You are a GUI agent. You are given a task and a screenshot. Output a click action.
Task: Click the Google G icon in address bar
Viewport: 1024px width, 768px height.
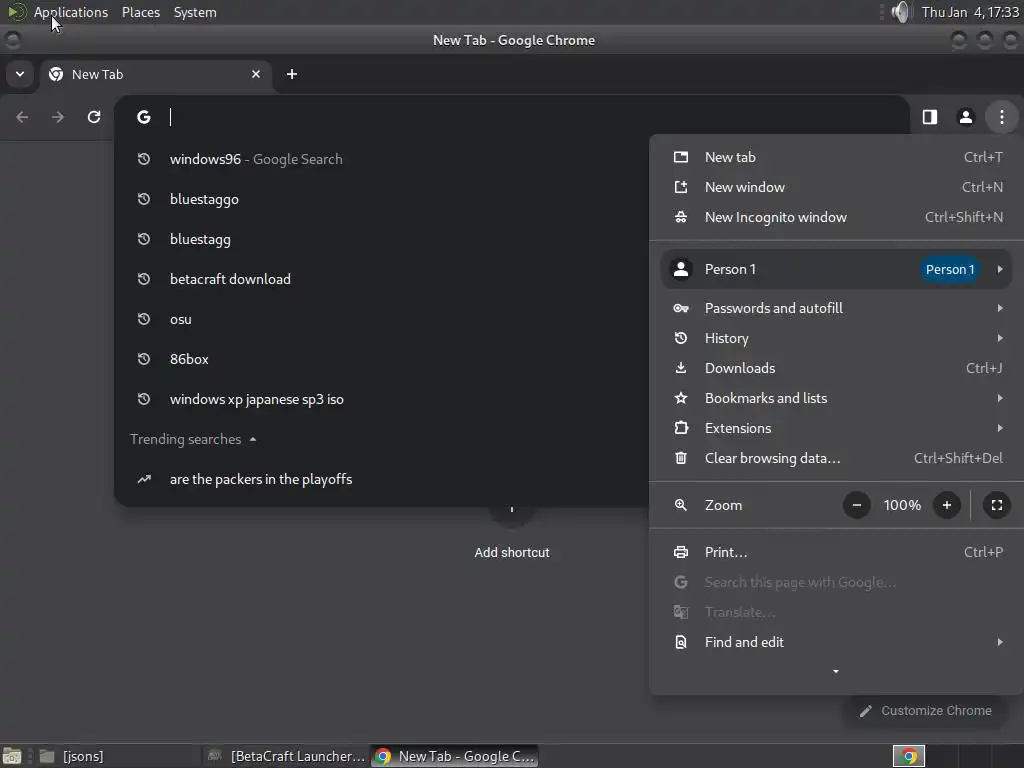coord(144,117)
